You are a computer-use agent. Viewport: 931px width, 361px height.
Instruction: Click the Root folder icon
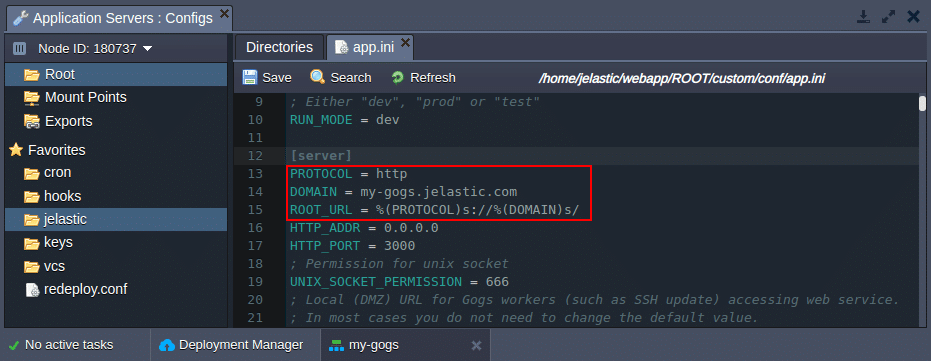coord(31,75)
